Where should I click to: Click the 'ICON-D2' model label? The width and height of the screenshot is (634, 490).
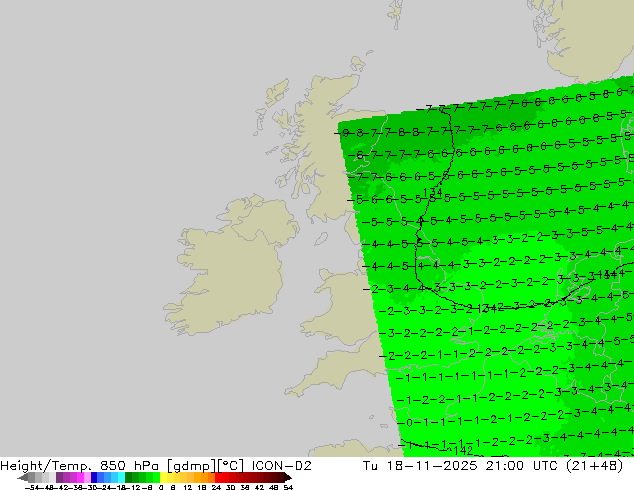(x=281, y=466)
